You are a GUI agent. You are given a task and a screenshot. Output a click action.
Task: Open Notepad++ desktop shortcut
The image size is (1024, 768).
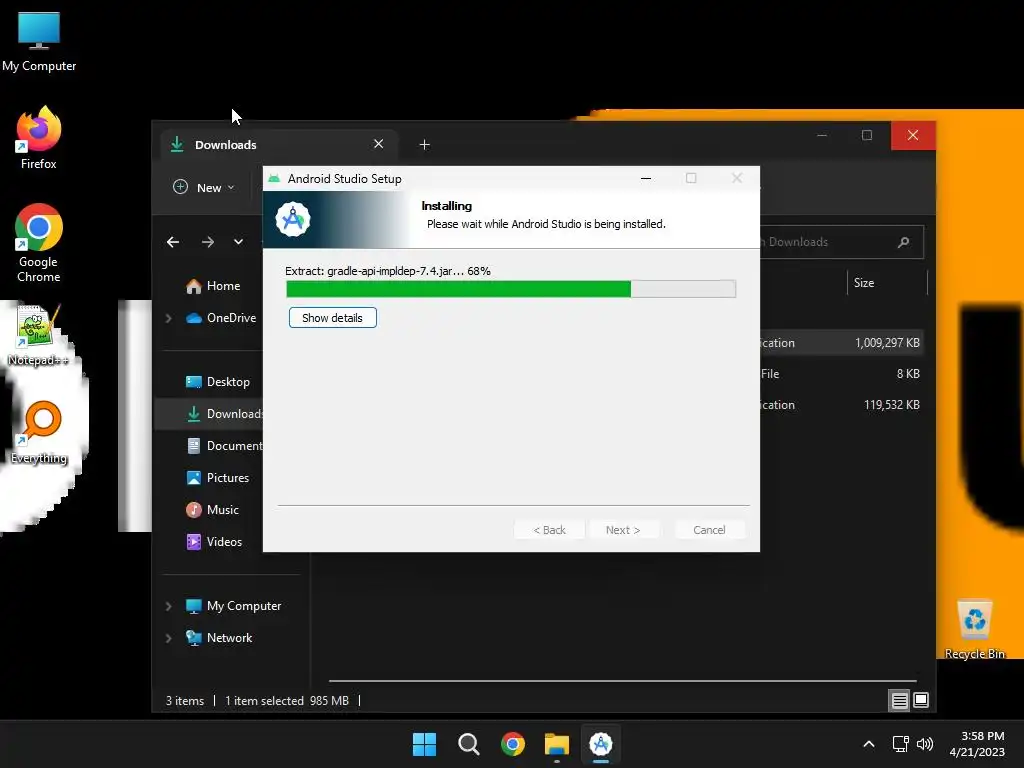click(38, 334)
